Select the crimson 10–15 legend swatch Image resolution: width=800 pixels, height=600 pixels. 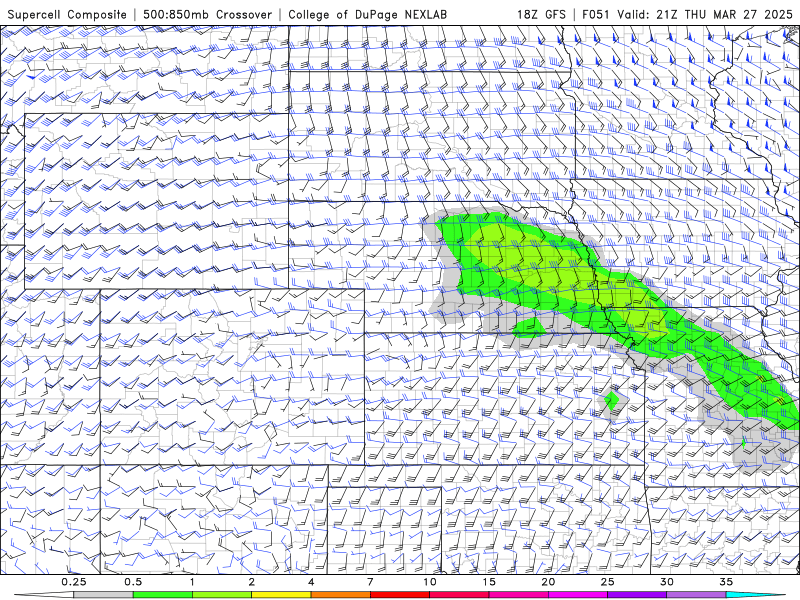coord(459,595)
